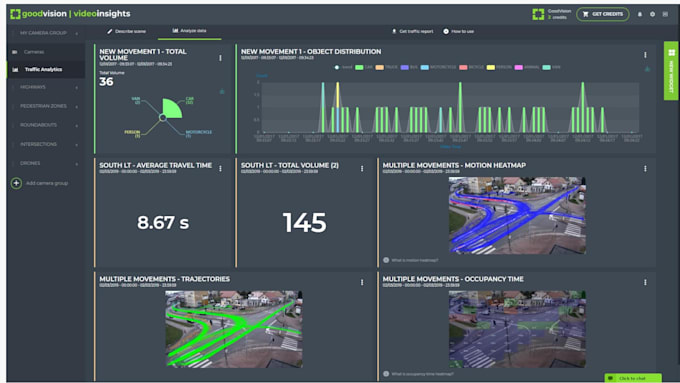
Task: Open Cameras in the sidebar
Action: point(46,52)
